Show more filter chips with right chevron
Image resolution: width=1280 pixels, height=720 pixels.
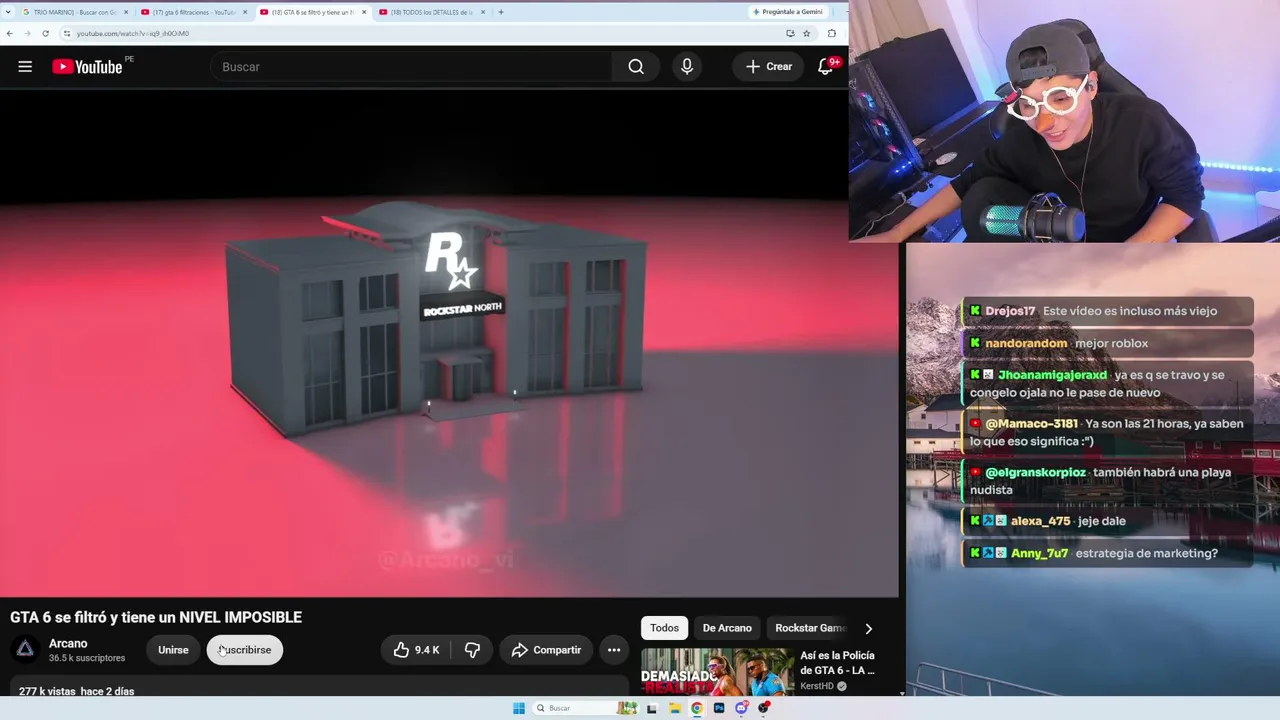868,628
